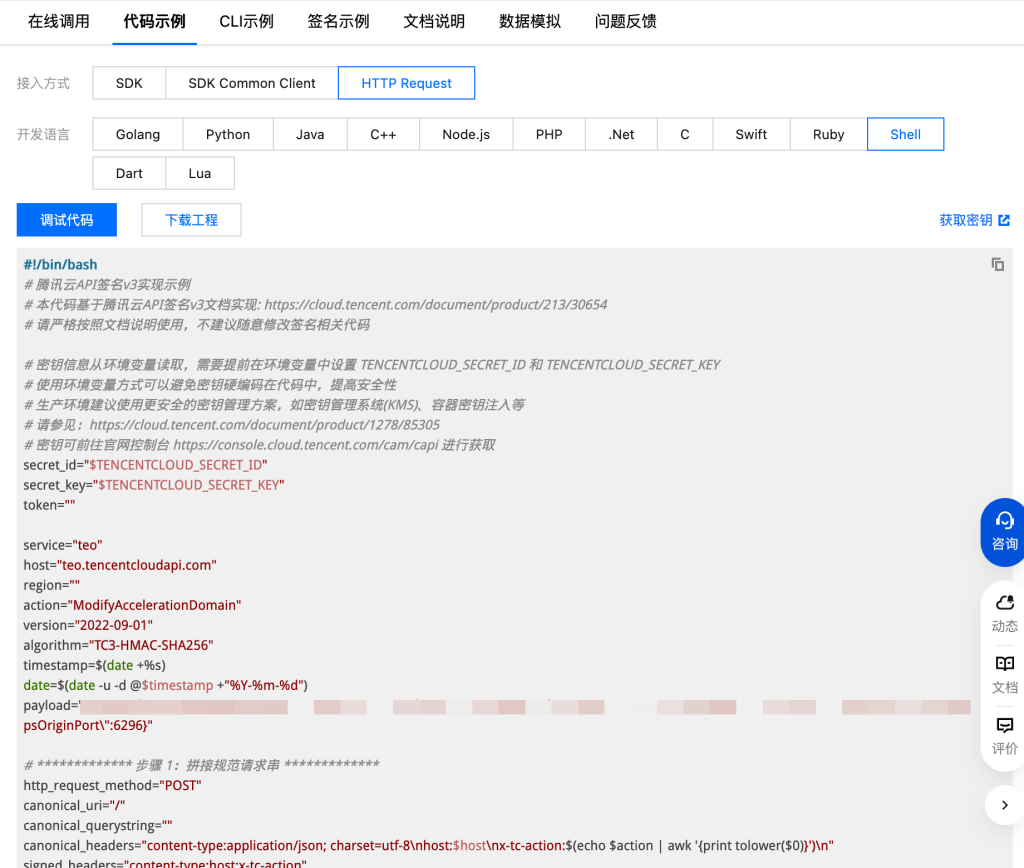Pick Golang as the language
Viewport: 1024px width, 868px height.
[138, 134]
